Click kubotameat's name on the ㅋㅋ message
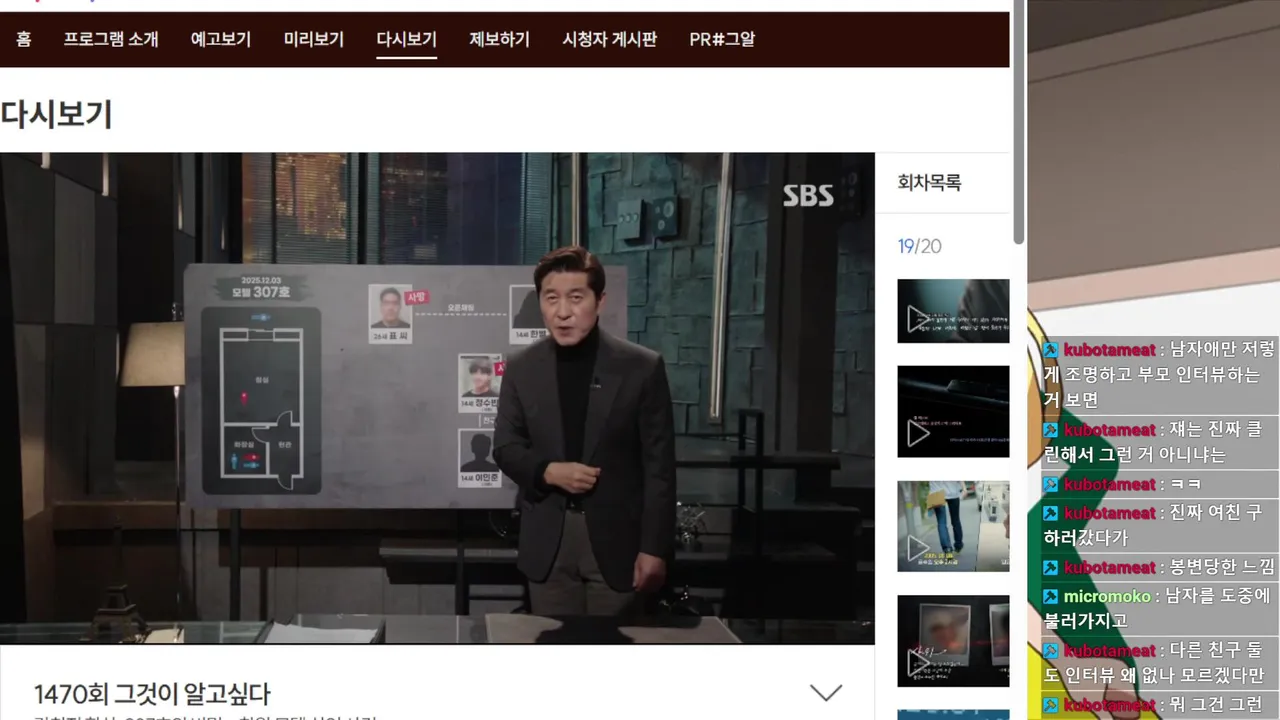1280x720 pixels. pos(1110,484)
